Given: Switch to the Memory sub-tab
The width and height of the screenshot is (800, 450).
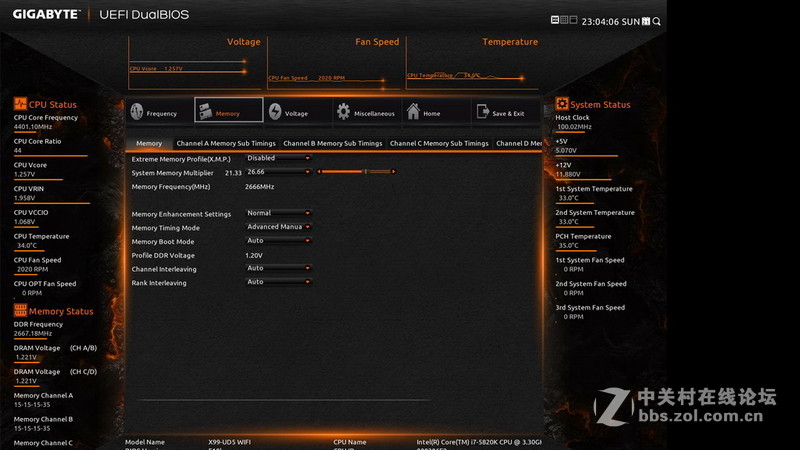Looking at the screenshot, I should [x=149, y=143].
